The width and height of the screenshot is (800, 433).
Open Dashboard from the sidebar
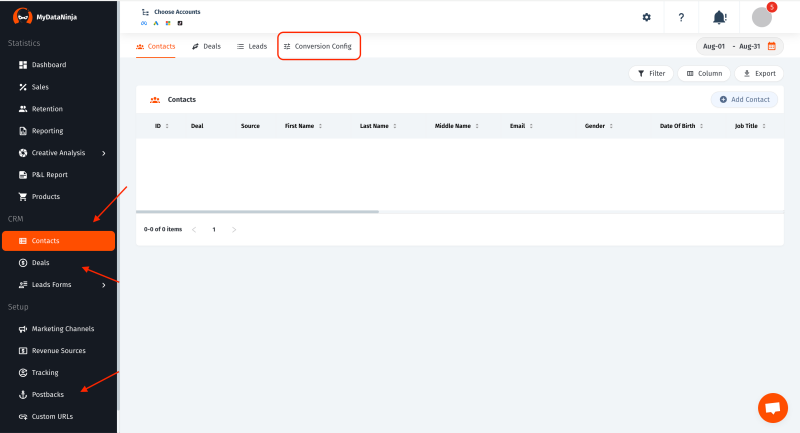48,65
